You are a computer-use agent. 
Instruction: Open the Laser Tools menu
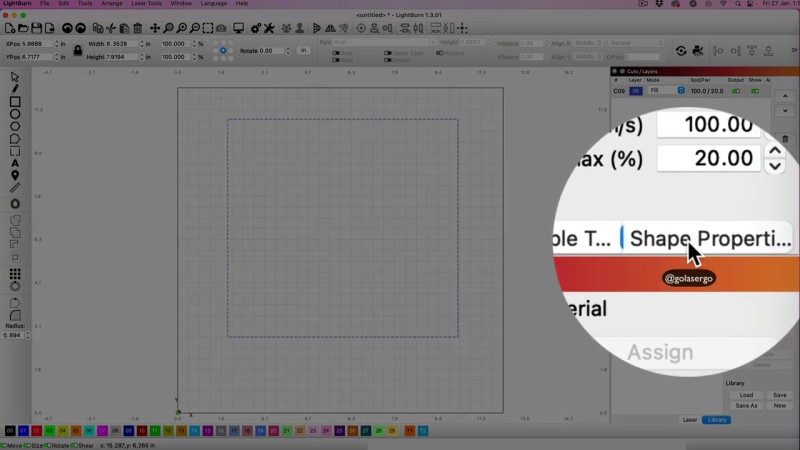[146, 4]
